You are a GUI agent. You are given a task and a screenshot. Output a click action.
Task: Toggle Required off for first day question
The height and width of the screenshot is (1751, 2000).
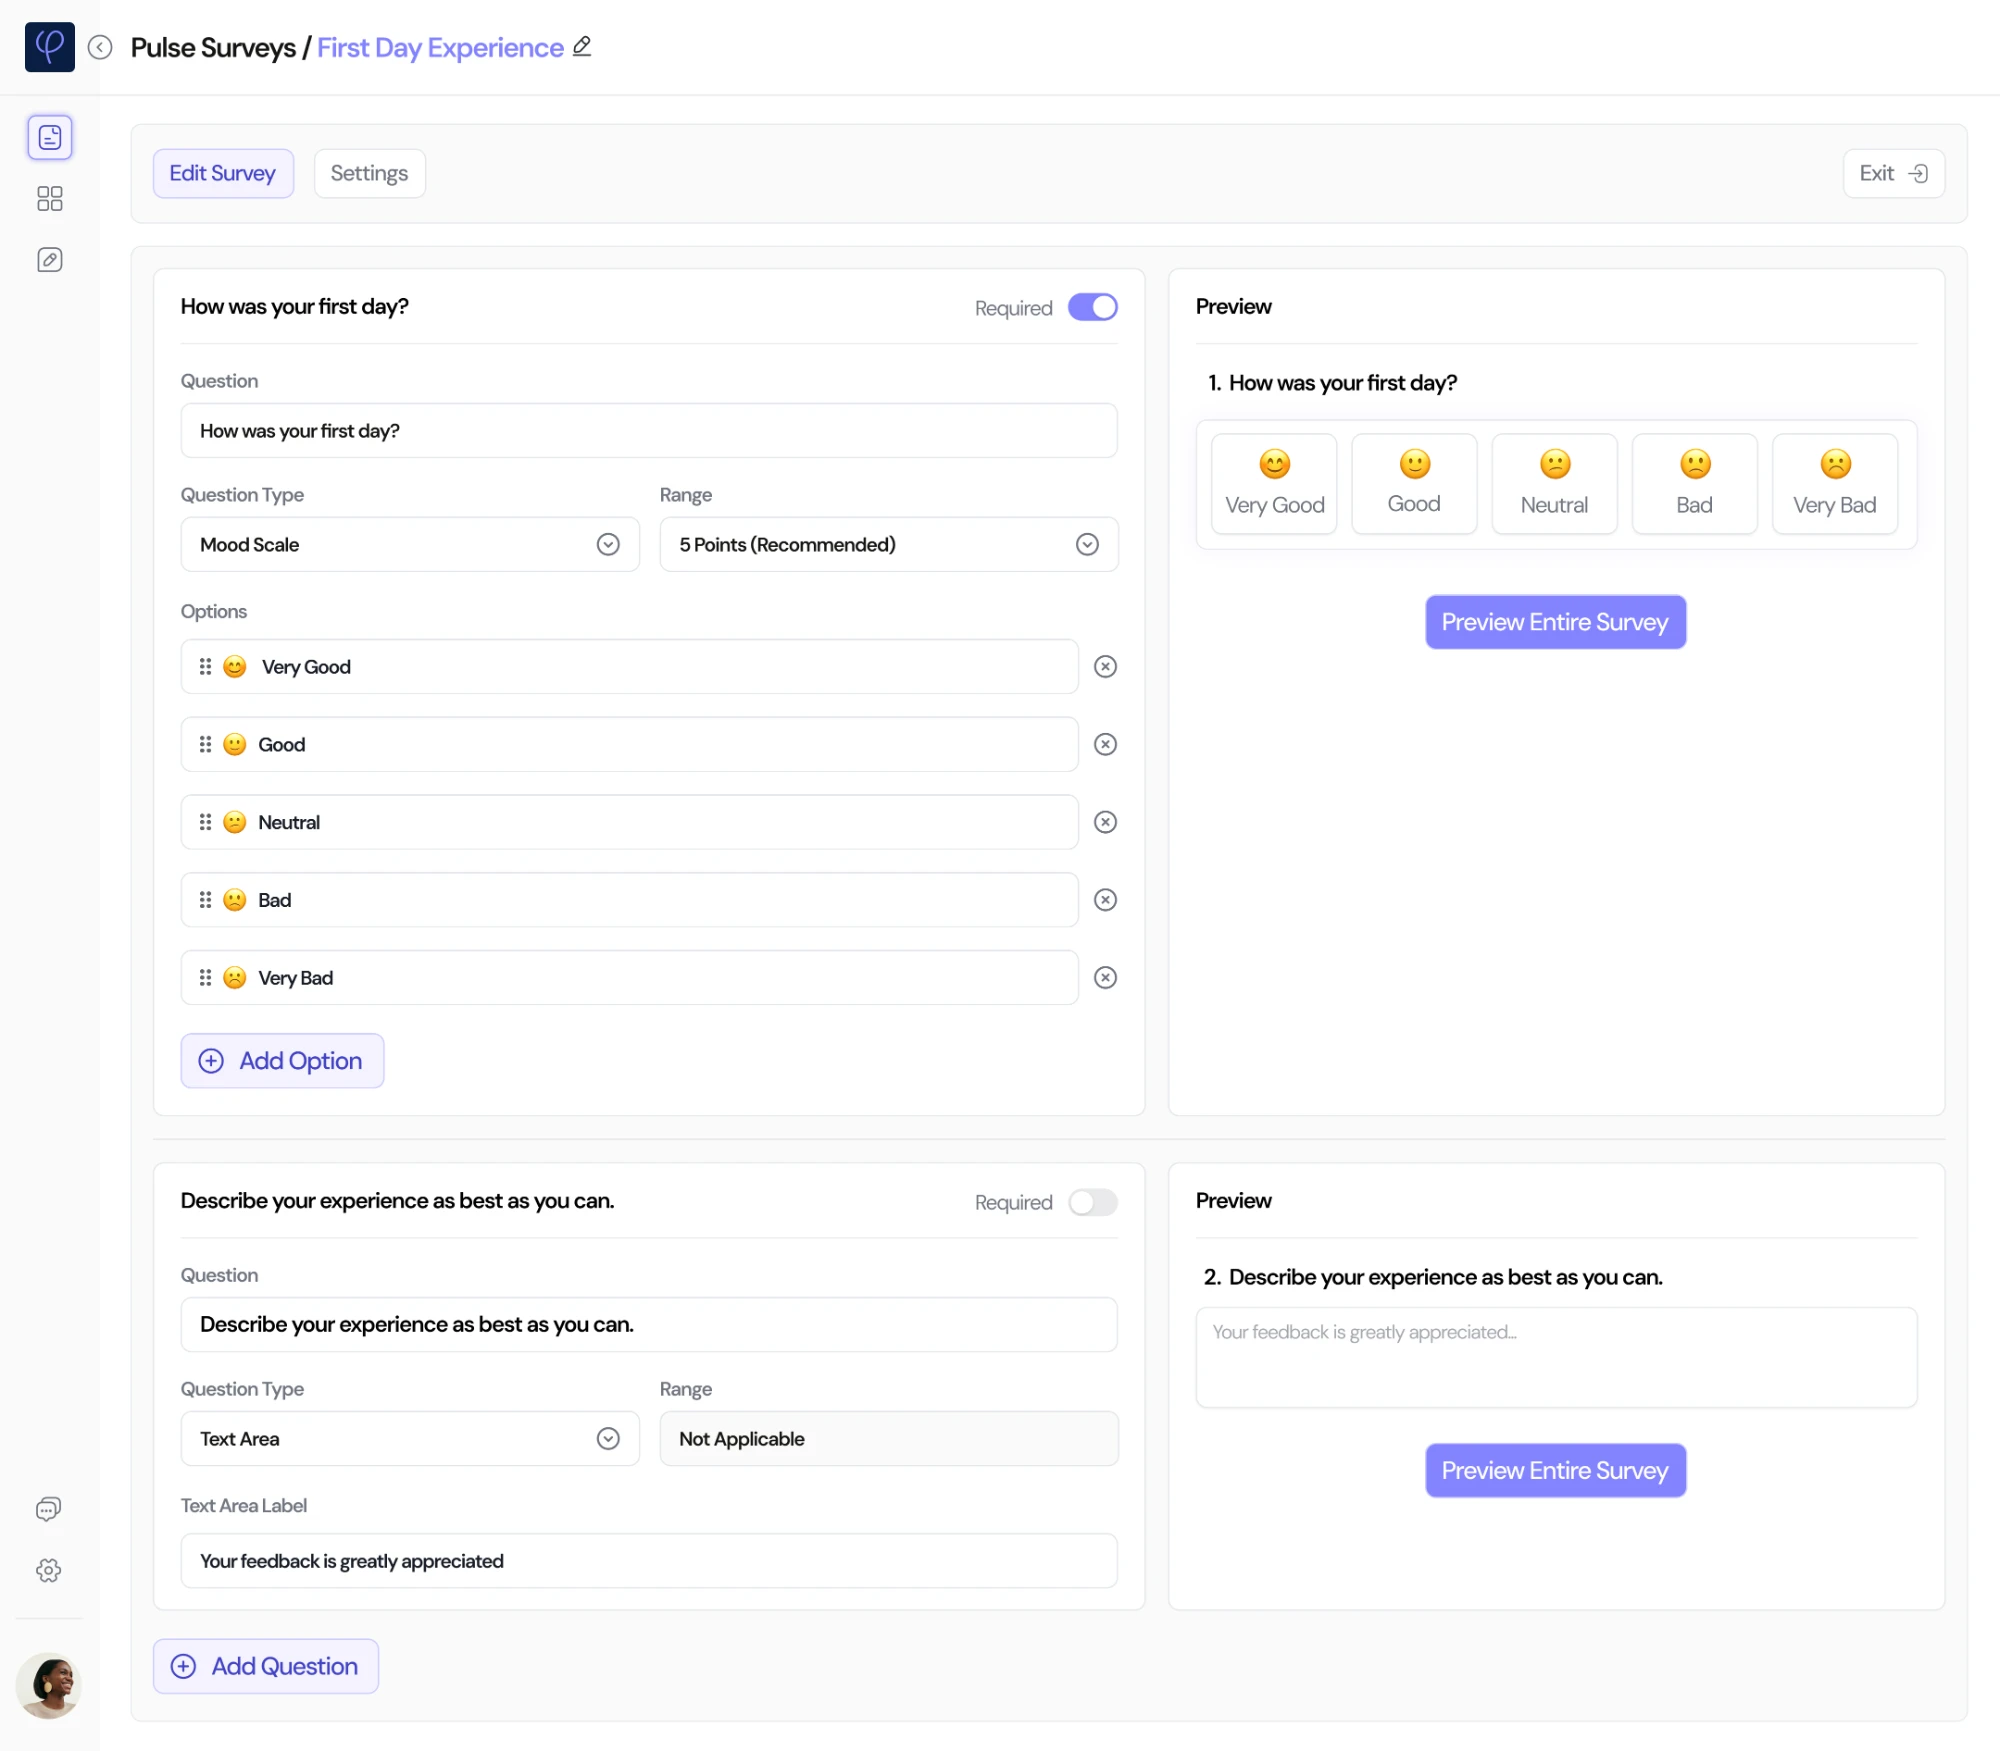click(x=1092, y=307)
